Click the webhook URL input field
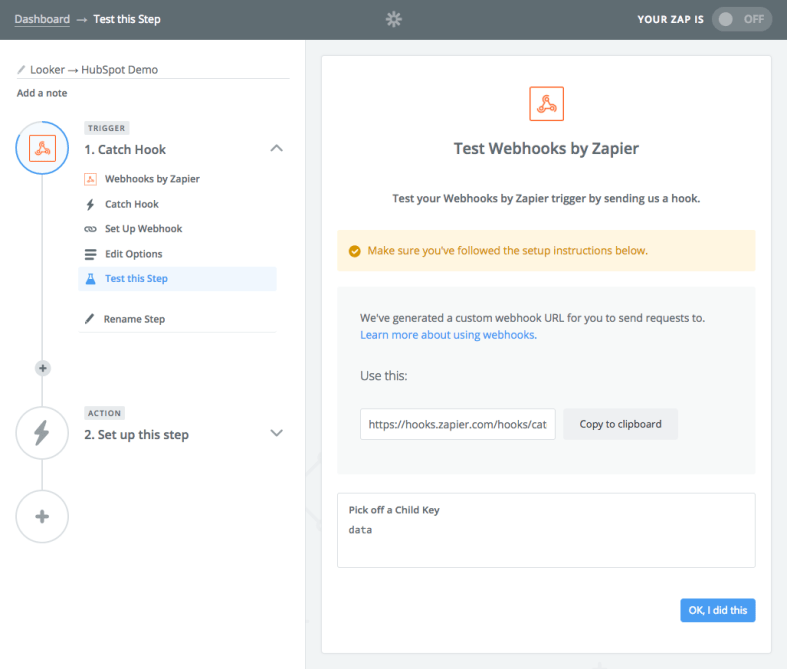The image size is (787, 669). (x=457, y=424)
